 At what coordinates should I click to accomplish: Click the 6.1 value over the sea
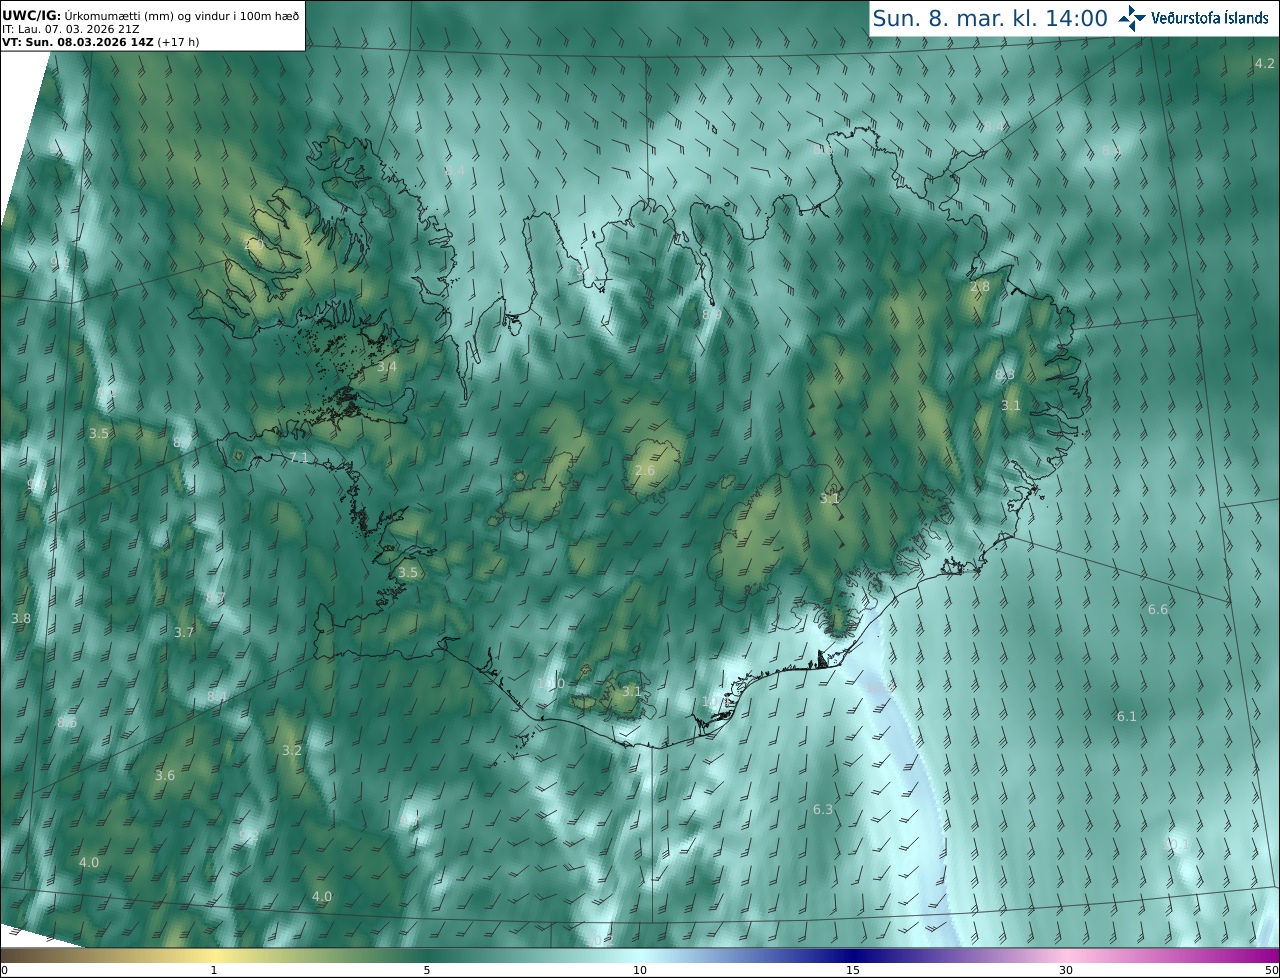click(x=1127, y=717)
